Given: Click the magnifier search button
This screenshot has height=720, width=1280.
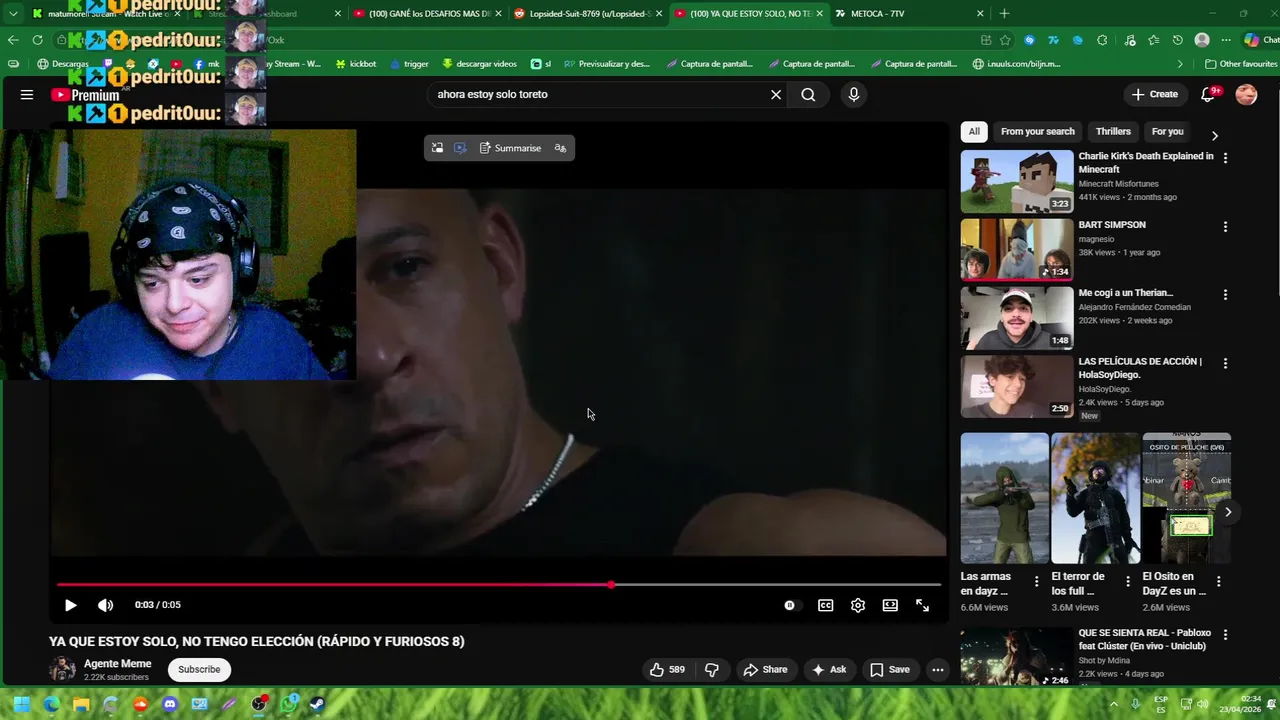Looking at the screenshot, I should tap(808, 94).
